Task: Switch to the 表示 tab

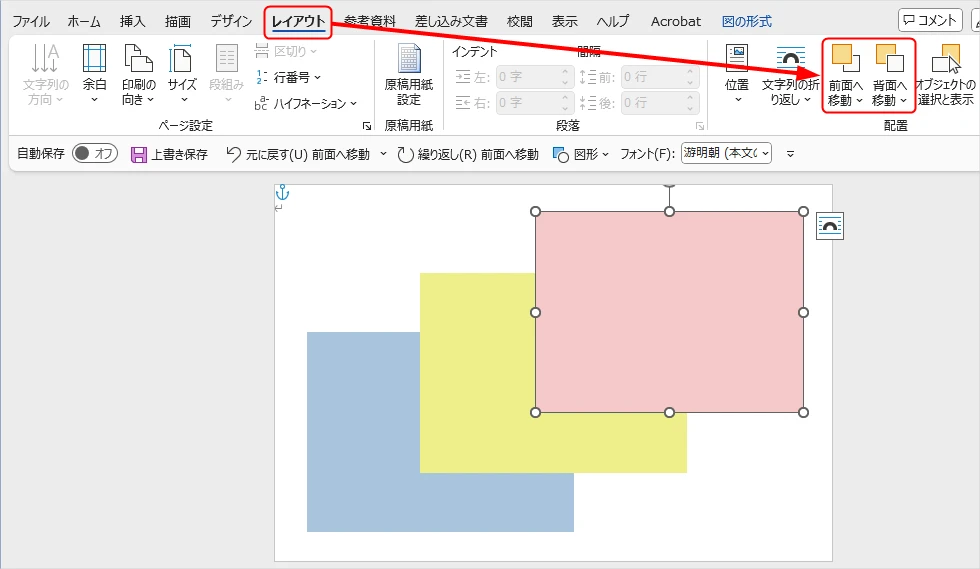Action: (x=564, y=21)
